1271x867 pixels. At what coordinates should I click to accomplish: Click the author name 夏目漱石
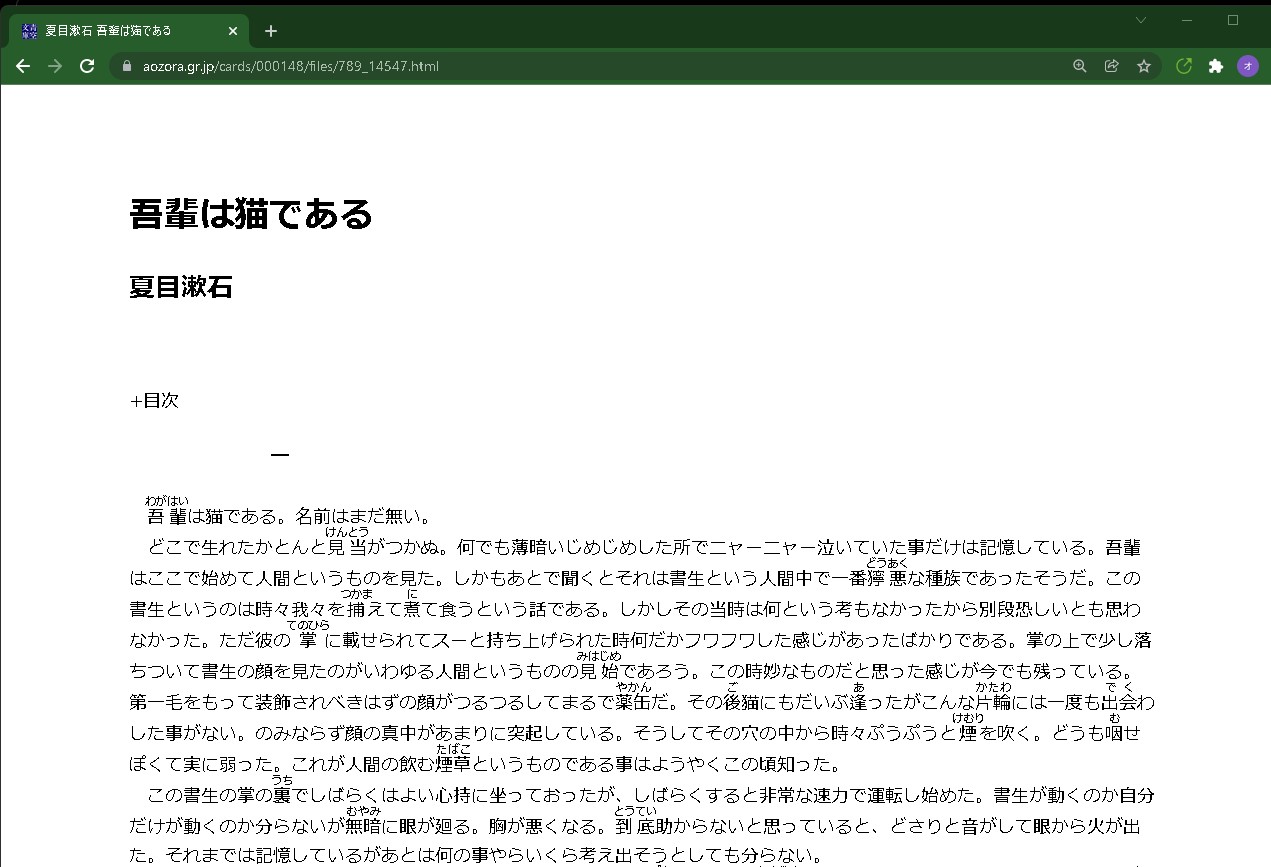181,287
